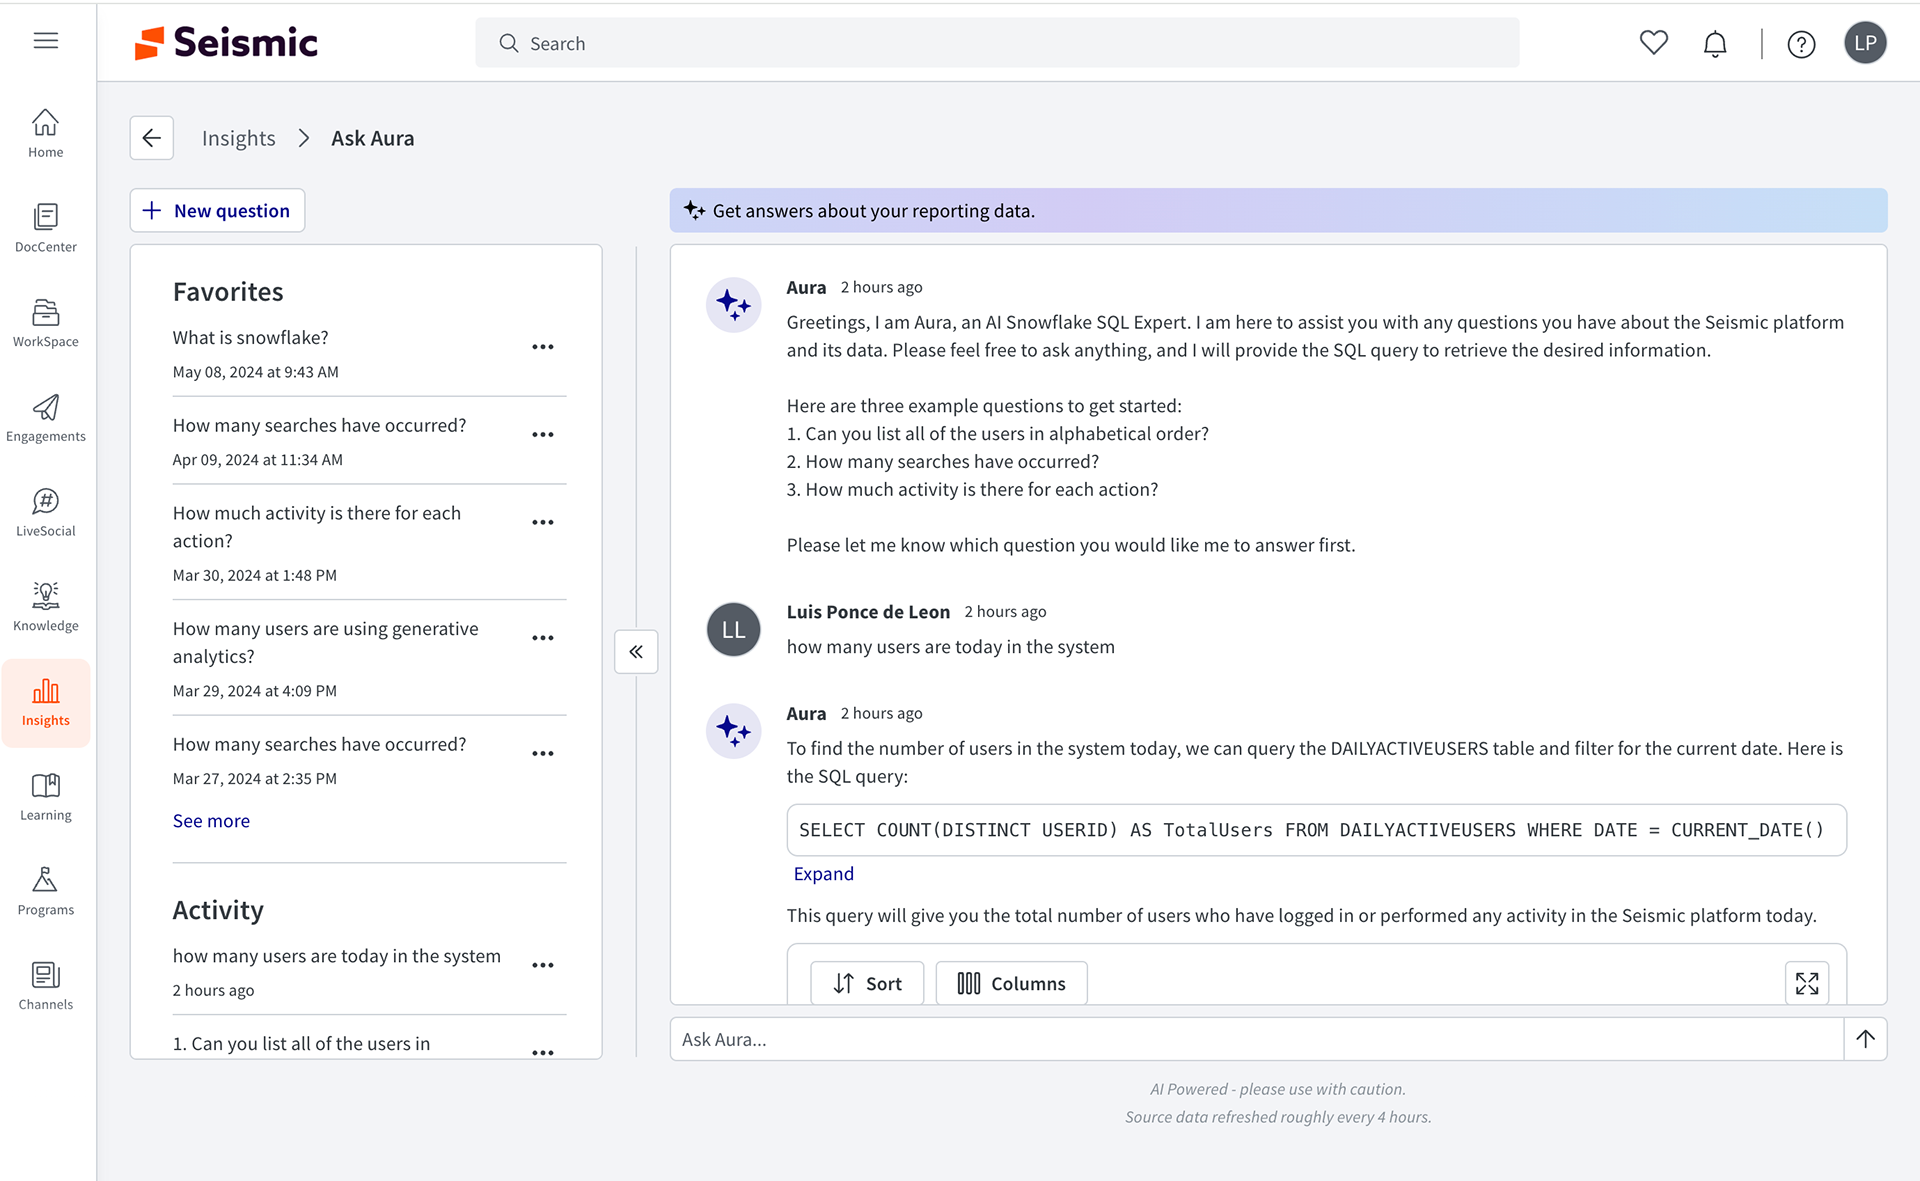This screenshot has width=1920, height=1181.
Task: Click search magnifier icon
Action: pyautogui.click(x=508, y=43)
